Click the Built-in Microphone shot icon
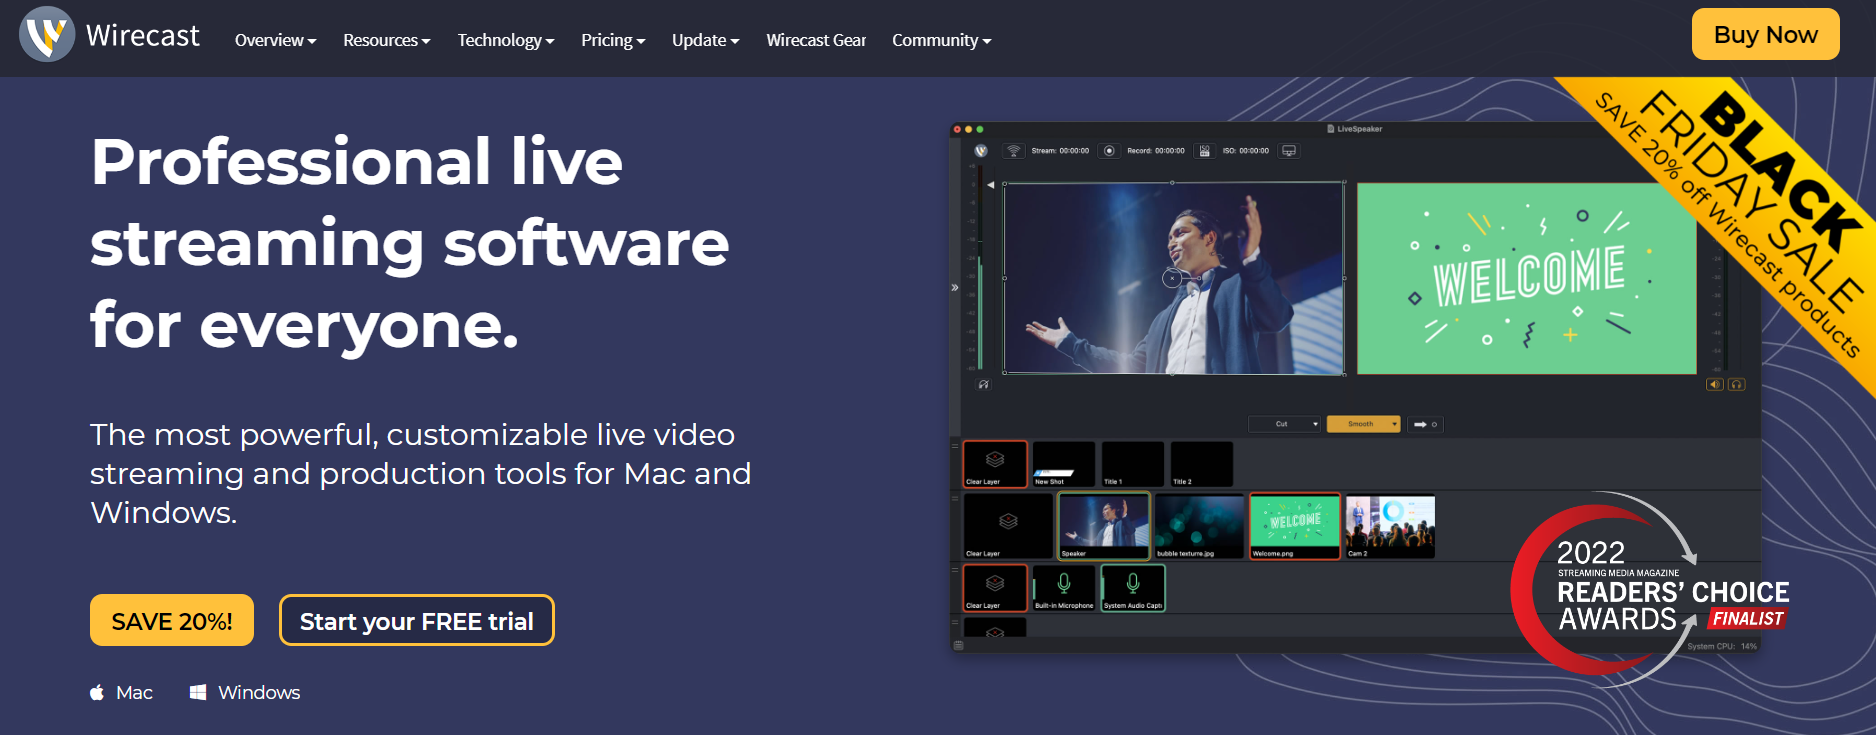1876x735 pixels. click(1064, 585)
